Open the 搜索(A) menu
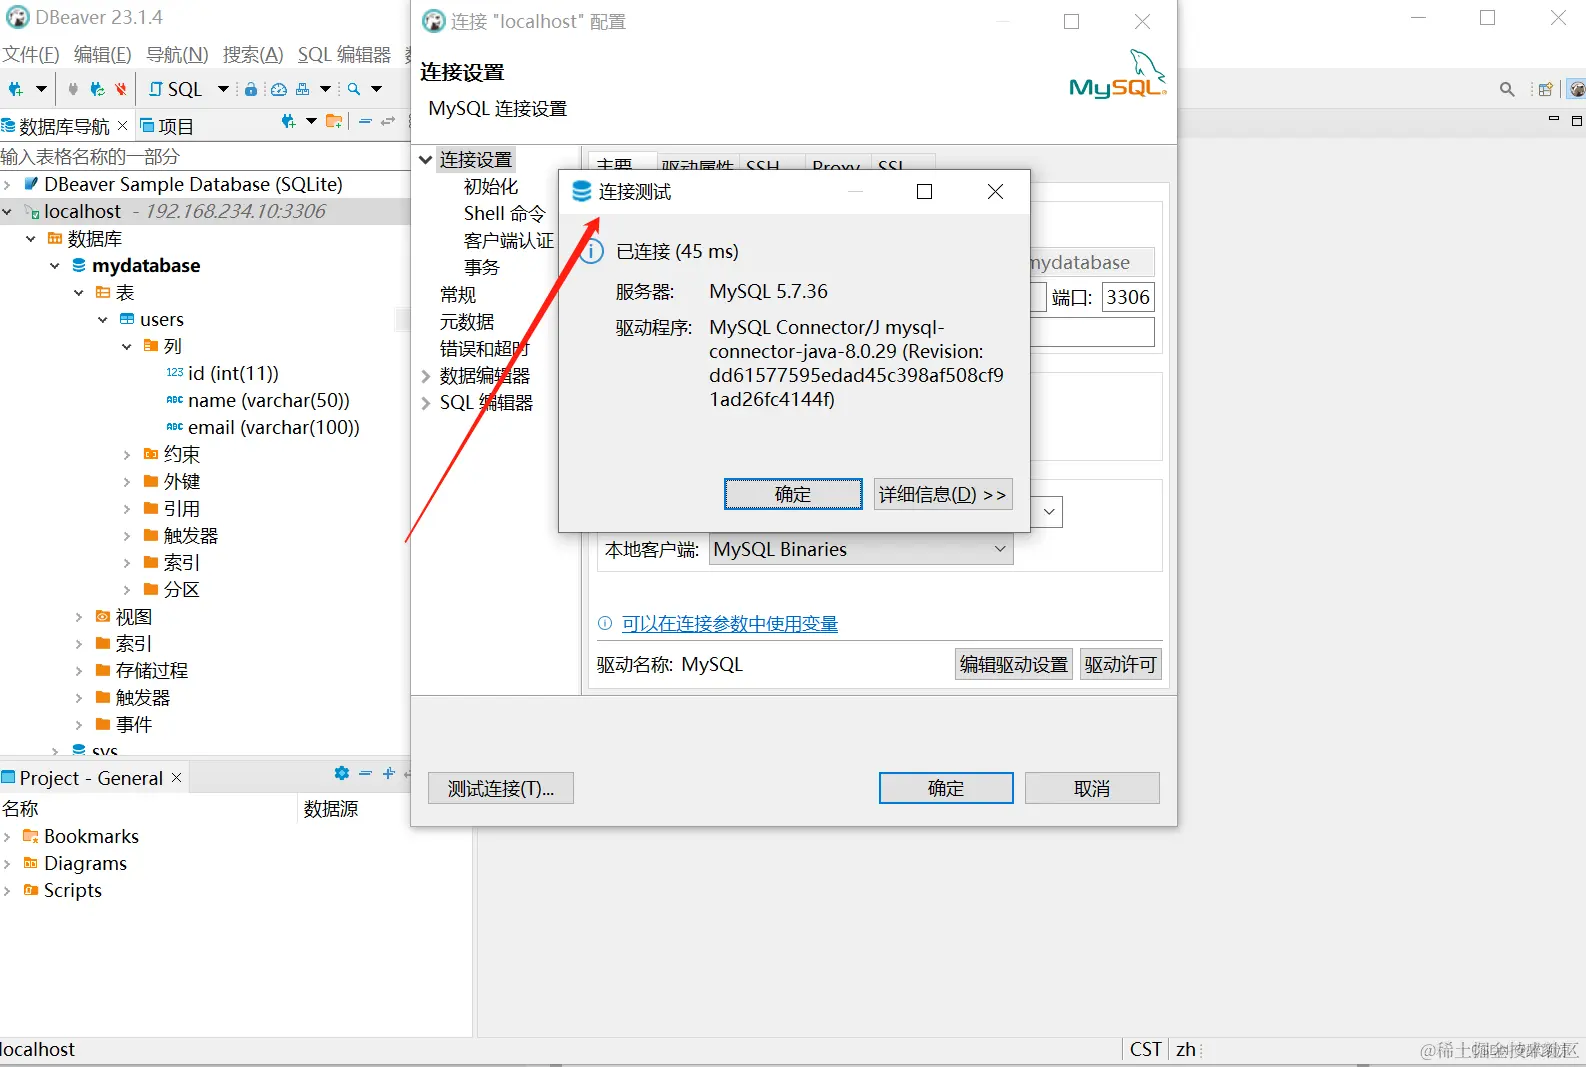The width and height of the screenshot is (1586, 1067). pyautogui.click(x=253, y=55)
